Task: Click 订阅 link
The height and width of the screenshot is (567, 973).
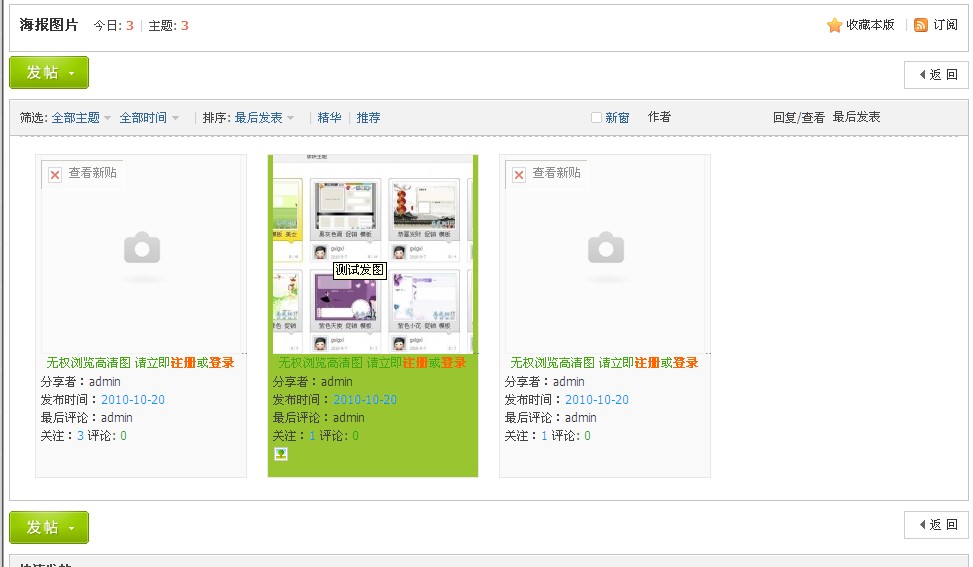Action: [x=945, y=25]
